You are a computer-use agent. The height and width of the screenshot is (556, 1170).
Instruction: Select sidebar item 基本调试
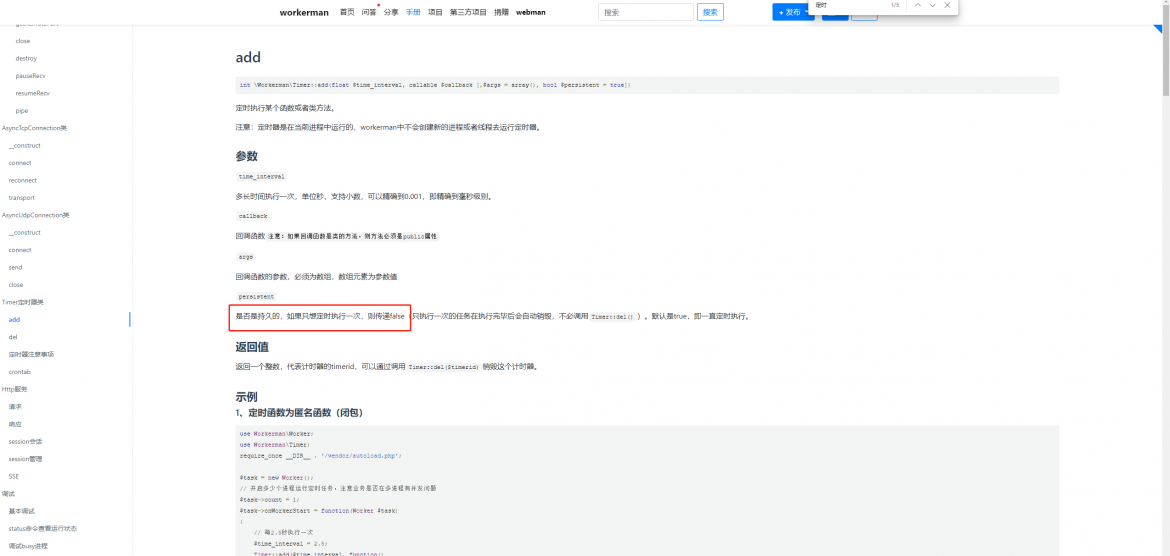pos(22,510)
